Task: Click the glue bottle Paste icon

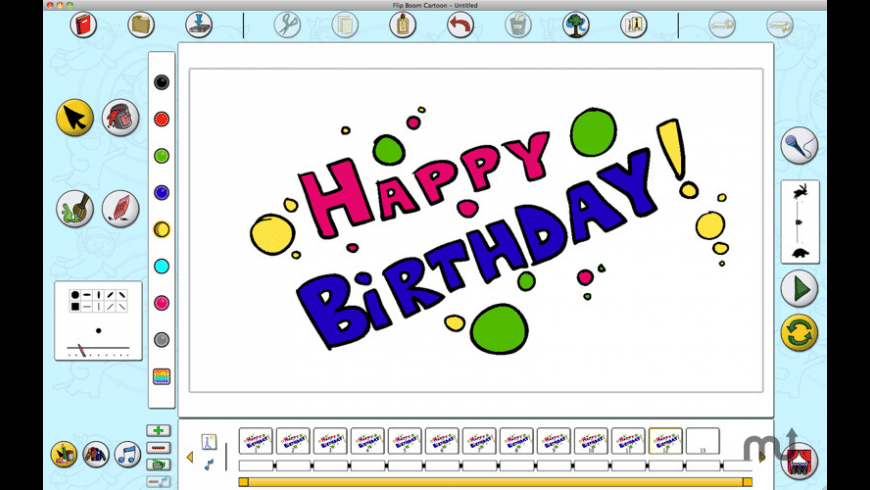Action: point(403,25)
